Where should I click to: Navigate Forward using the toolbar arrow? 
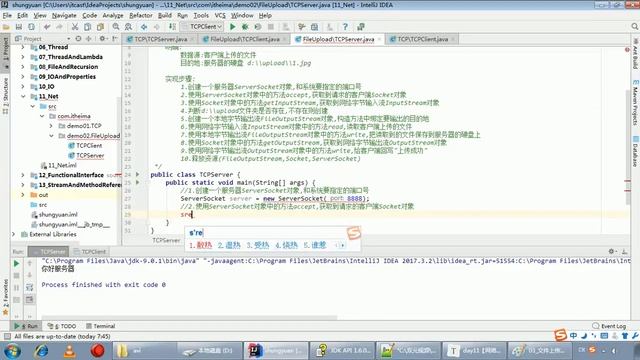pos(157,27)
